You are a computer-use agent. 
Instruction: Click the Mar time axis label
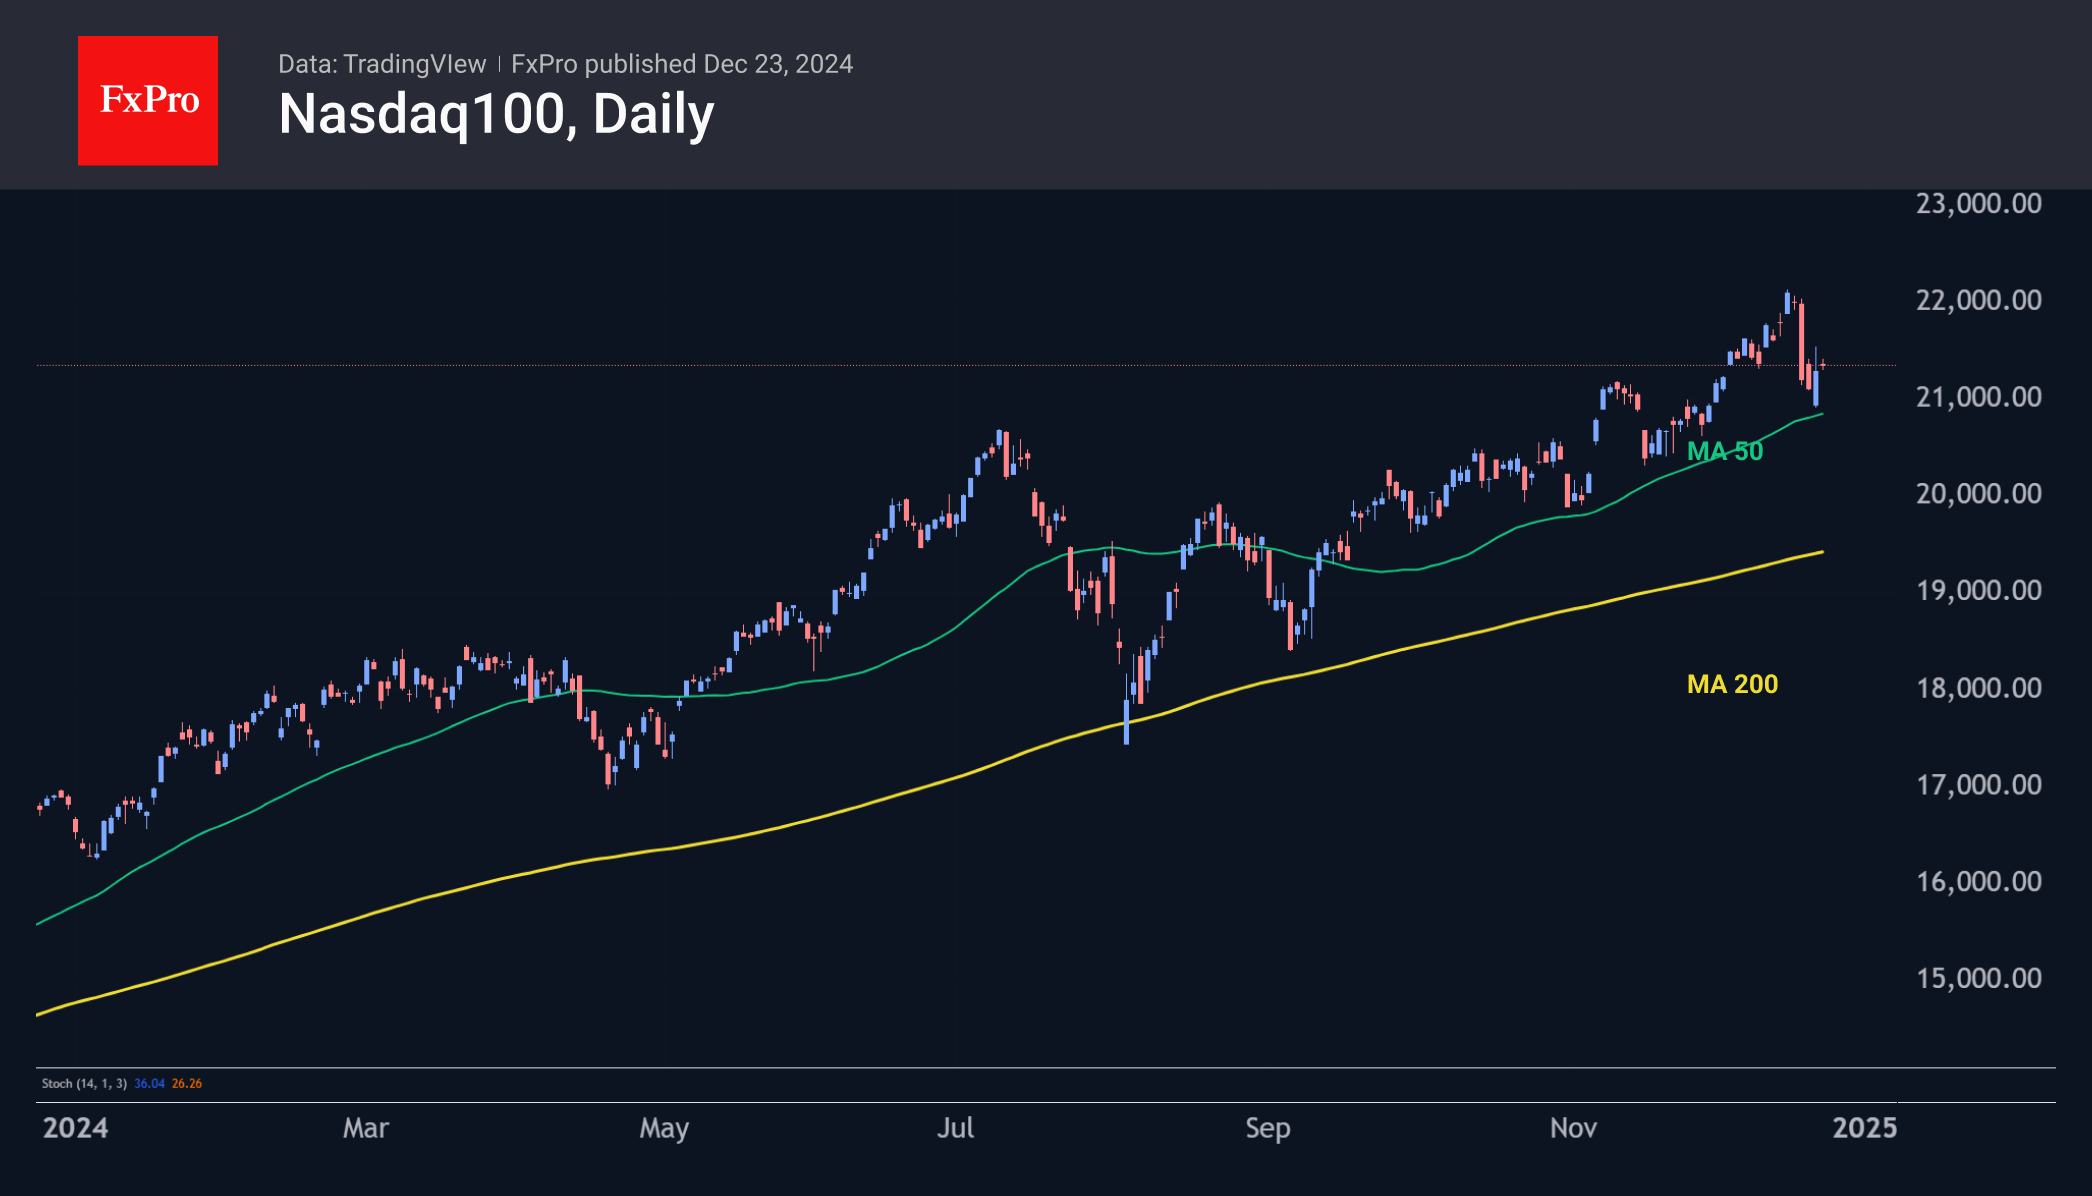coord(365,1128)
